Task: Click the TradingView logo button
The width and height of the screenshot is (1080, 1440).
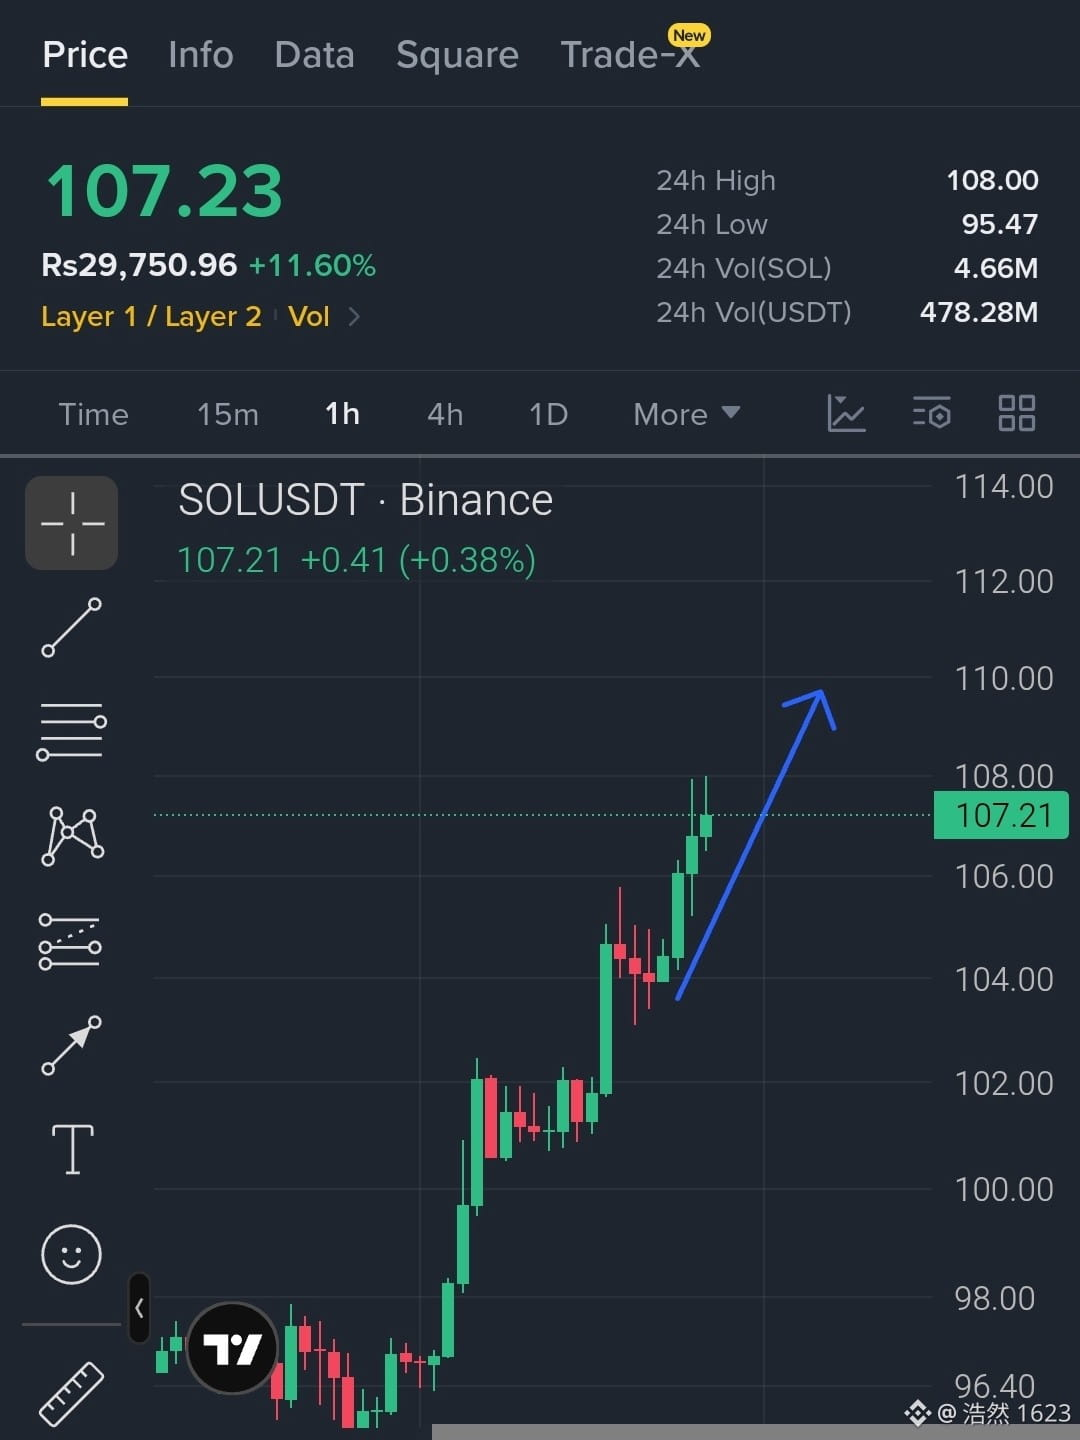Action: point(233,1349)
